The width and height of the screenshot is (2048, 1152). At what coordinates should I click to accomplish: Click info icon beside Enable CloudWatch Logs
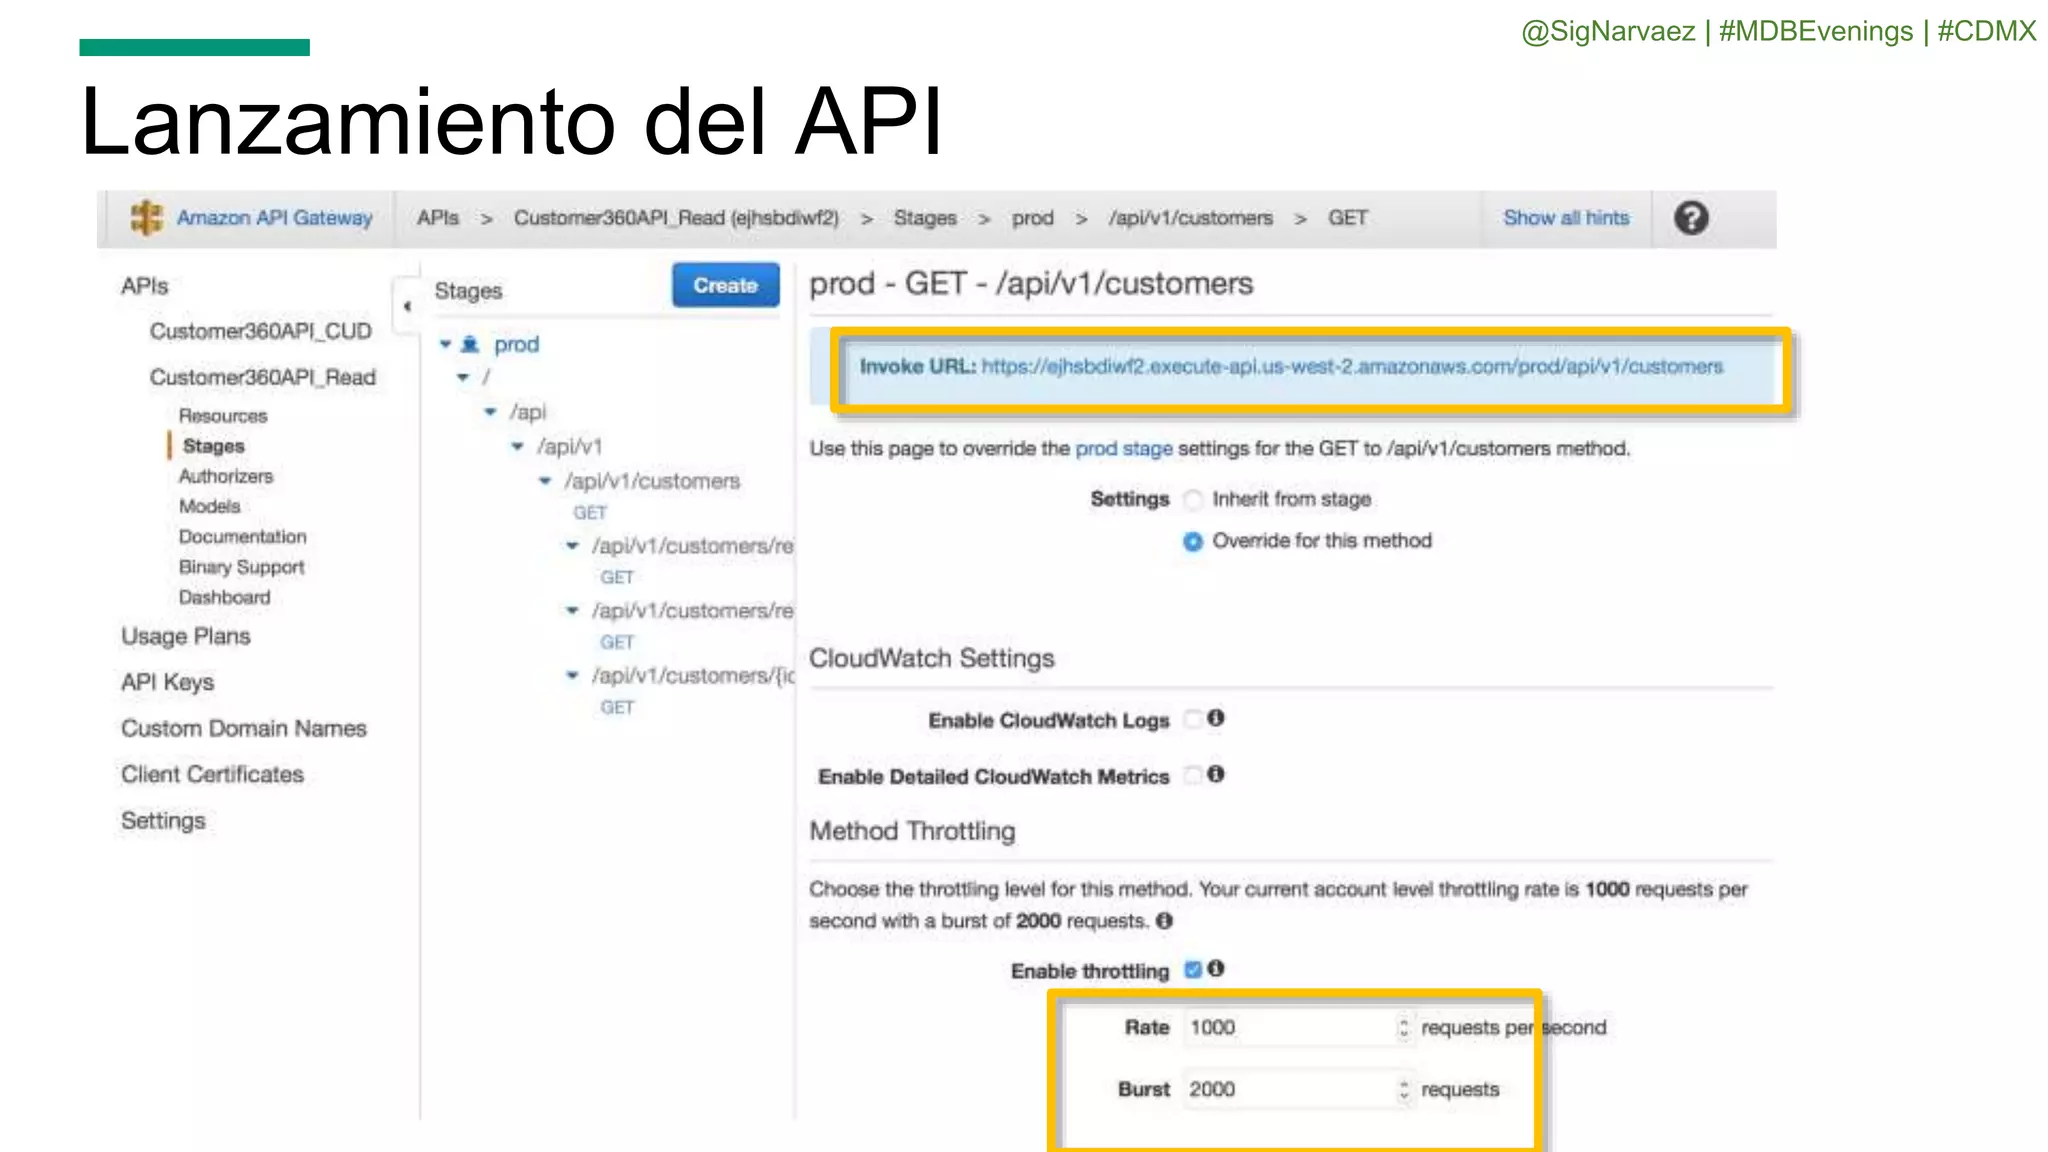(x=1216, y=718)
